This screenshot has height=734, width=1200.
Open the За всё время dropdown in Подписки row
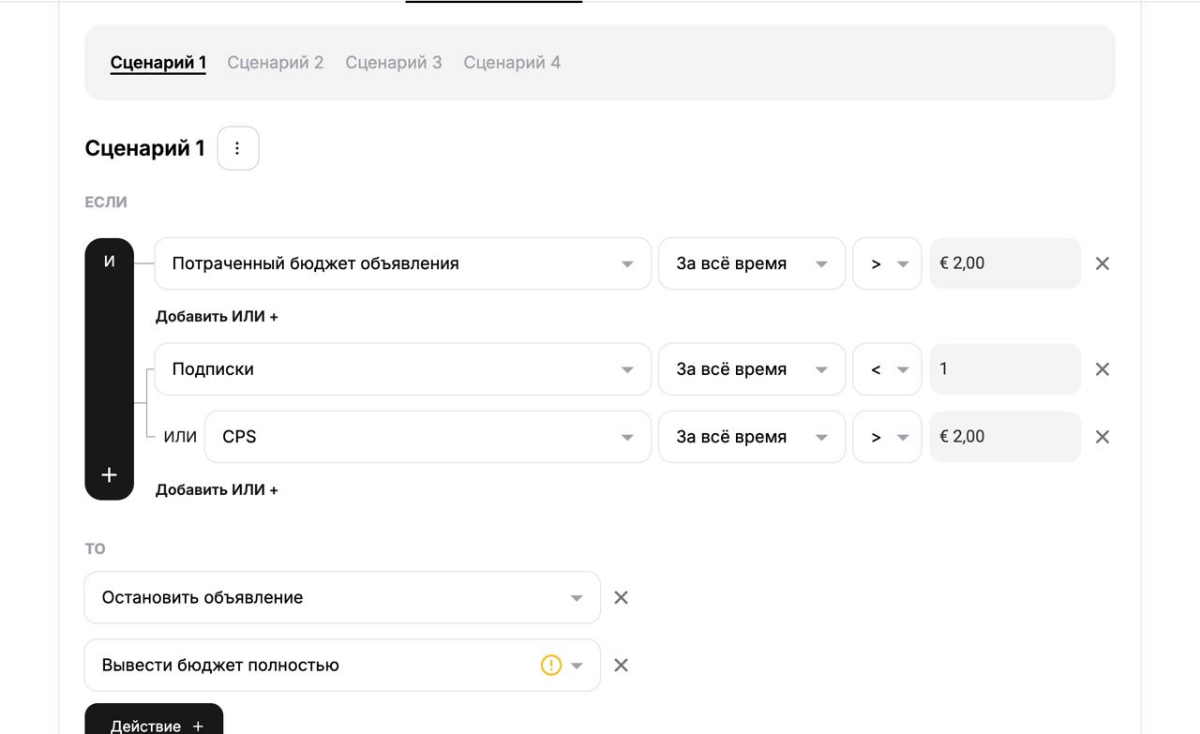click(x=751, y=370)
